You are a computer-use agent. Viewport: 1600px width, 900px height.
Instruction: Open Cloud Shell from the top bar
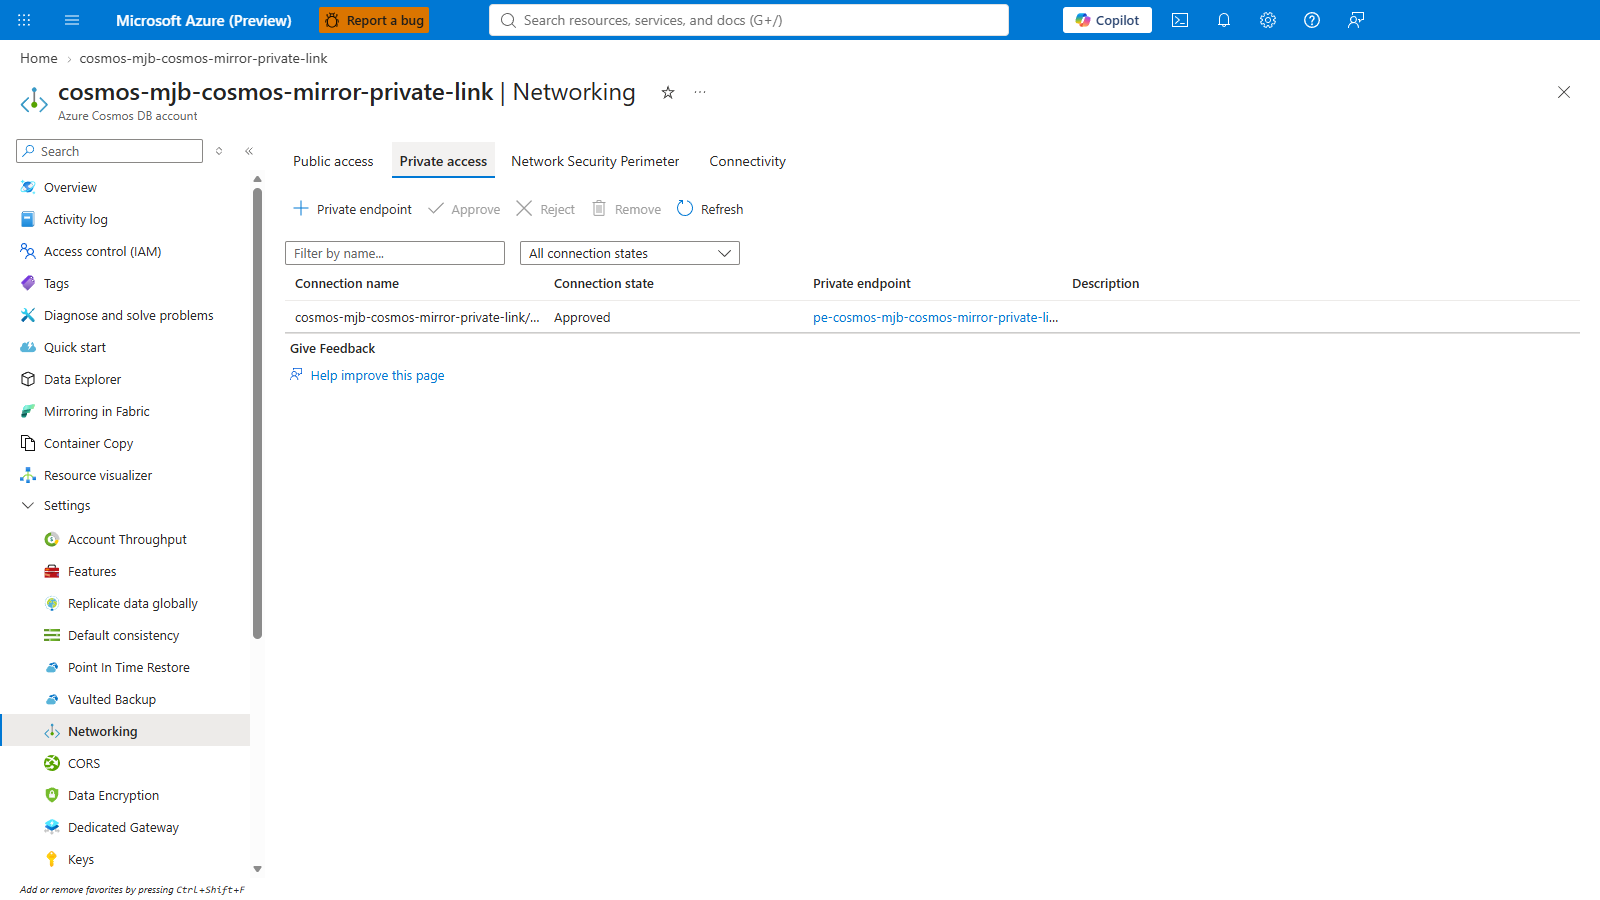[1180, 20]
